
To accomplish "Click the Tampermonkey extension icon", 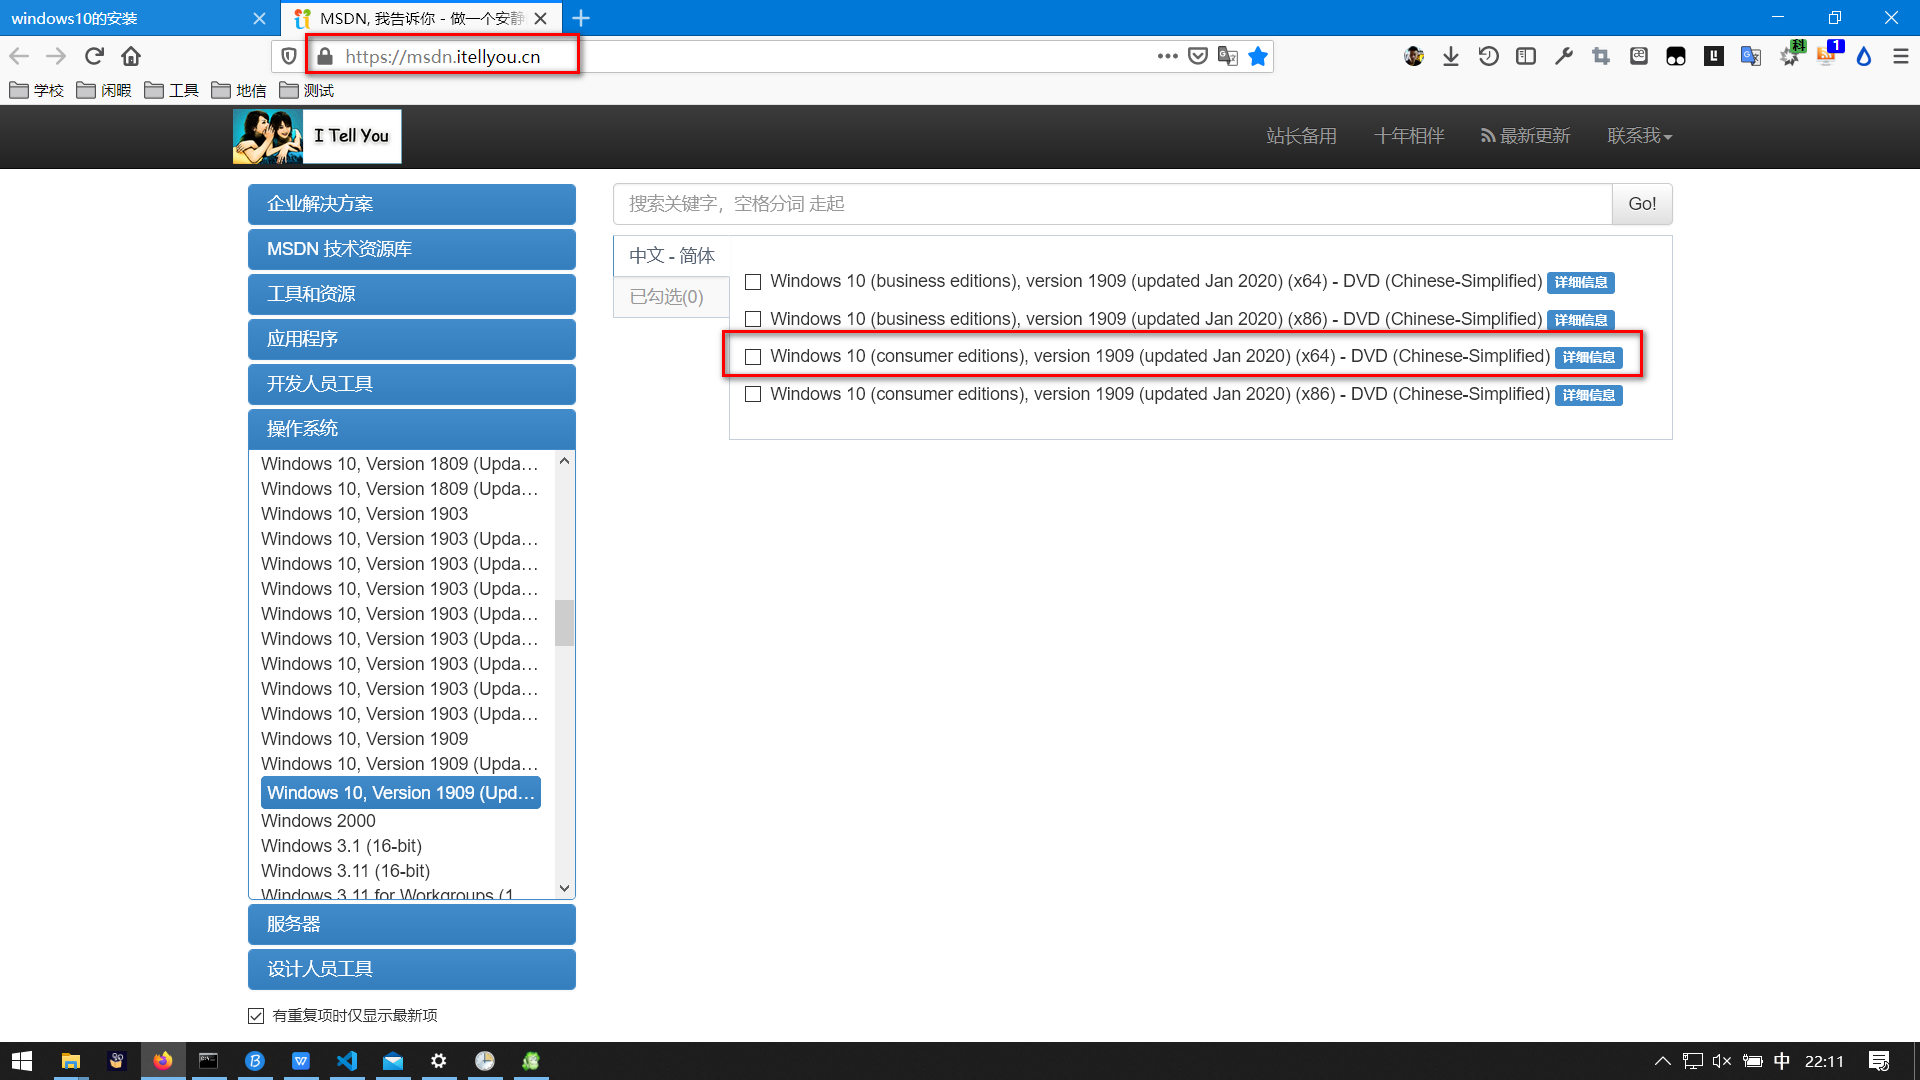I will [1676, 56].
